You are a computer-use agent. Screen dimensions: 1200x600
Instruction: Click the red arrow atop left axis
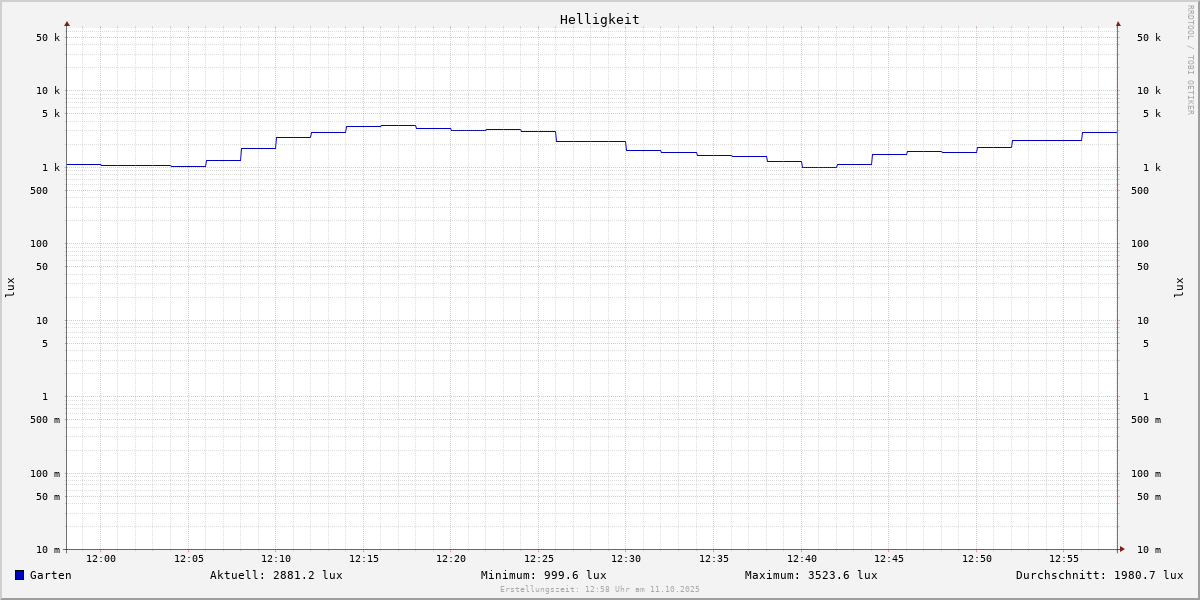click(67, 23)
